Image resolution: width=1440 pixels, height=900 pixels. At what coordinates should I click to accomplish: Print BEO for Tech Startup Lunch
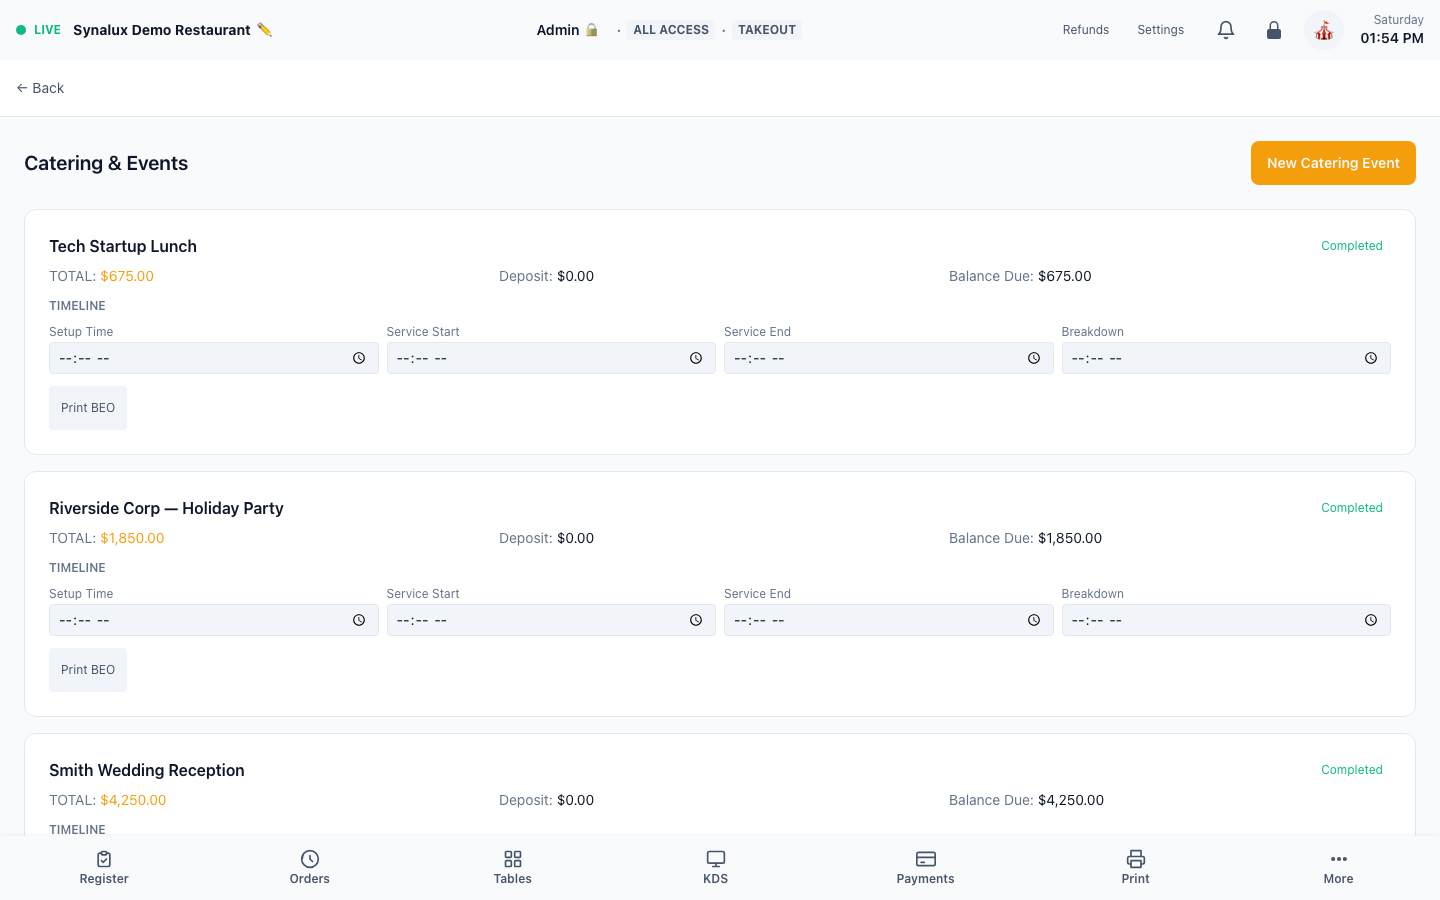tap(88, 408)
